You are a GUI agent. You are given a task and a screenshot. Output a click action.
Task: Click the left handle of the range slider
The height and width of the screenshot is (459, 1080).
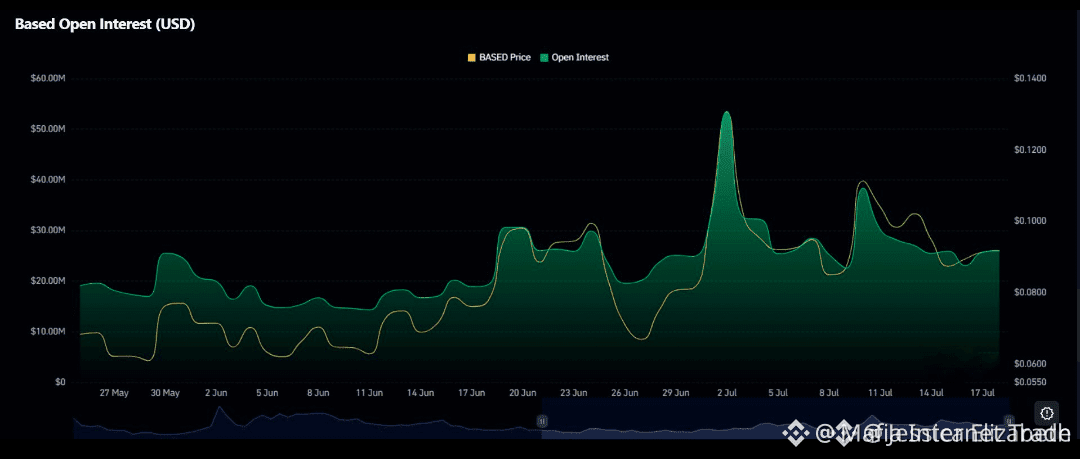coord(542,420)
